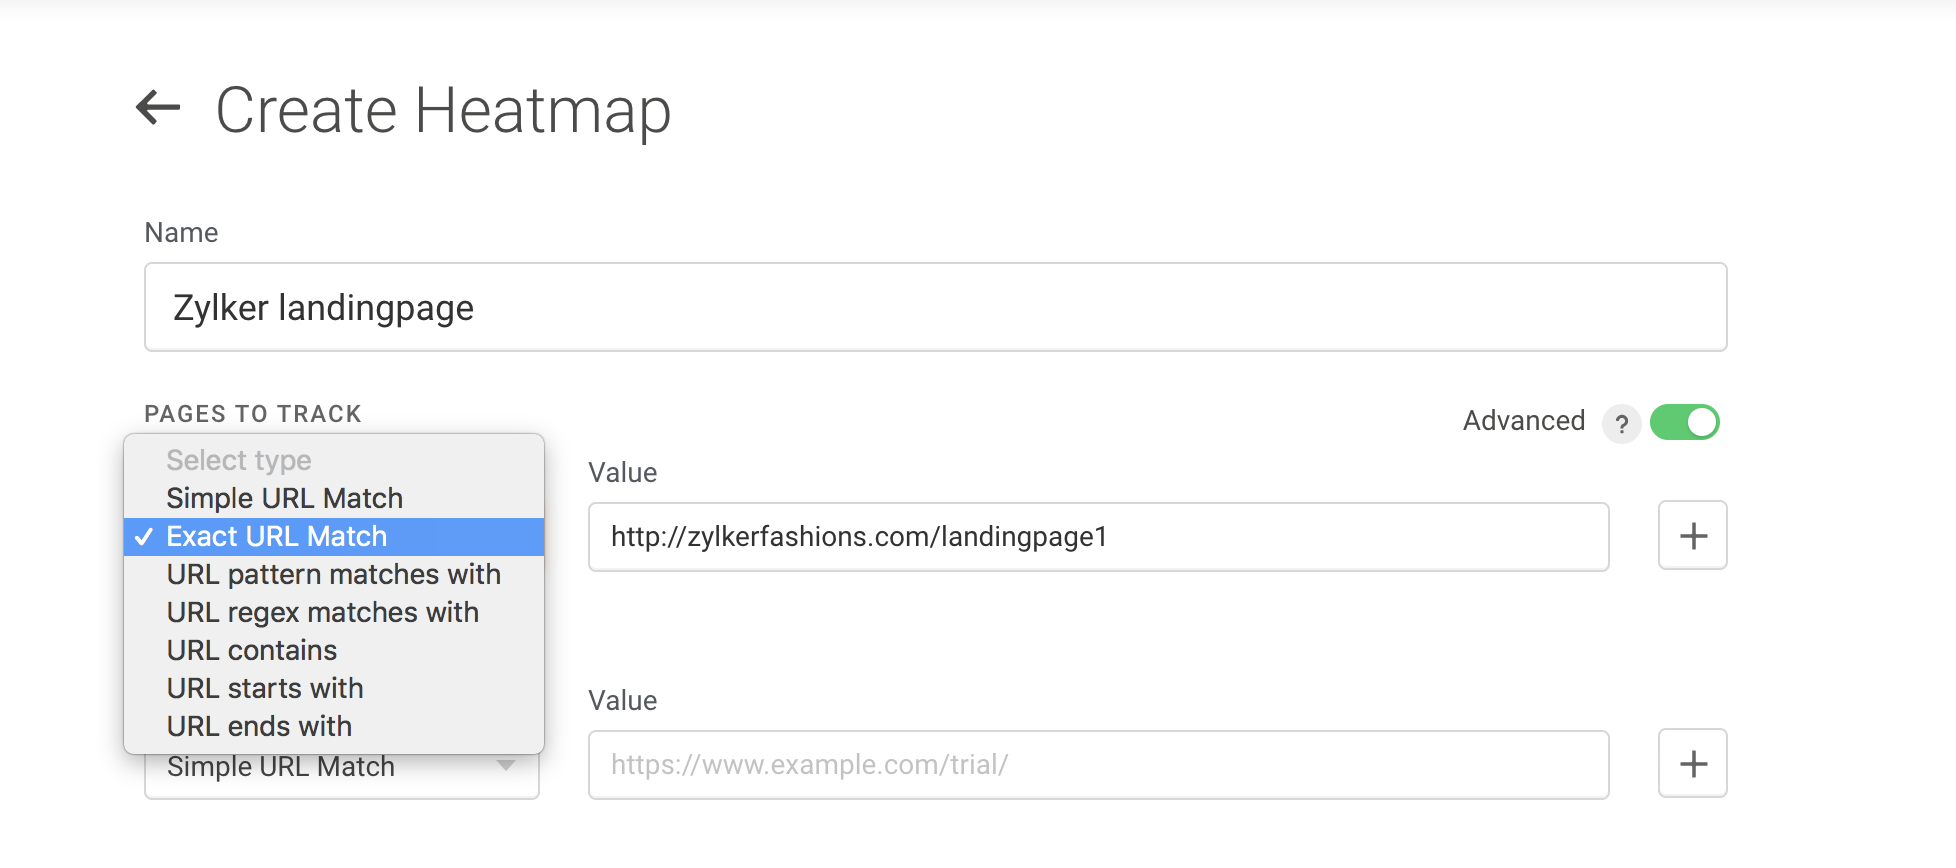Click the plus button beside landingpage1 URL
The height and width of the screenshot is (868, 1956).
click(x=1692, y=536)
